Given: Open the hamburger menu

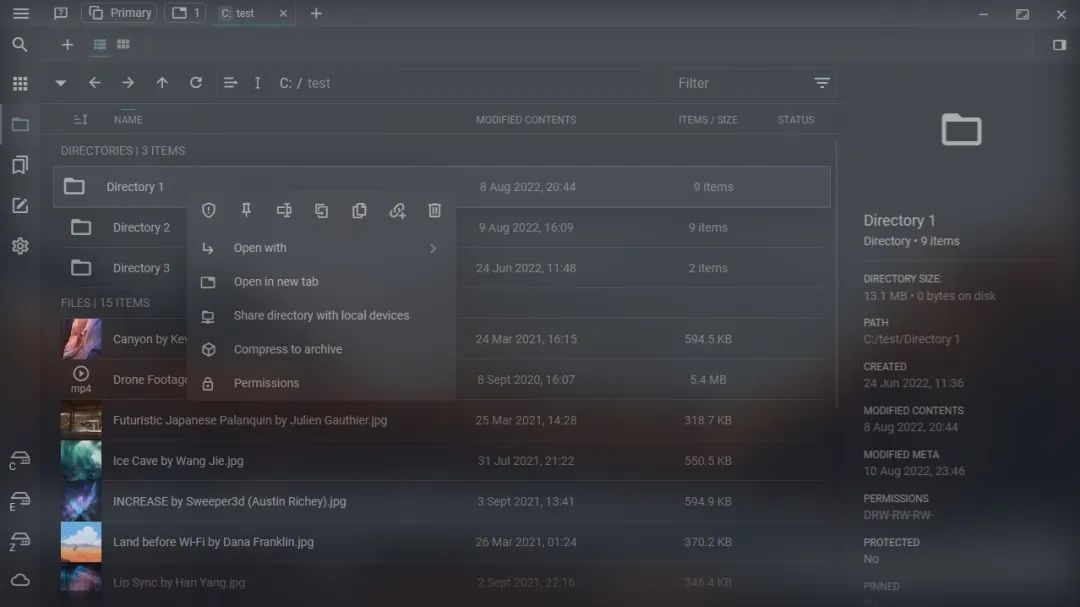Looking at the screenshot, I should point(21,13).
